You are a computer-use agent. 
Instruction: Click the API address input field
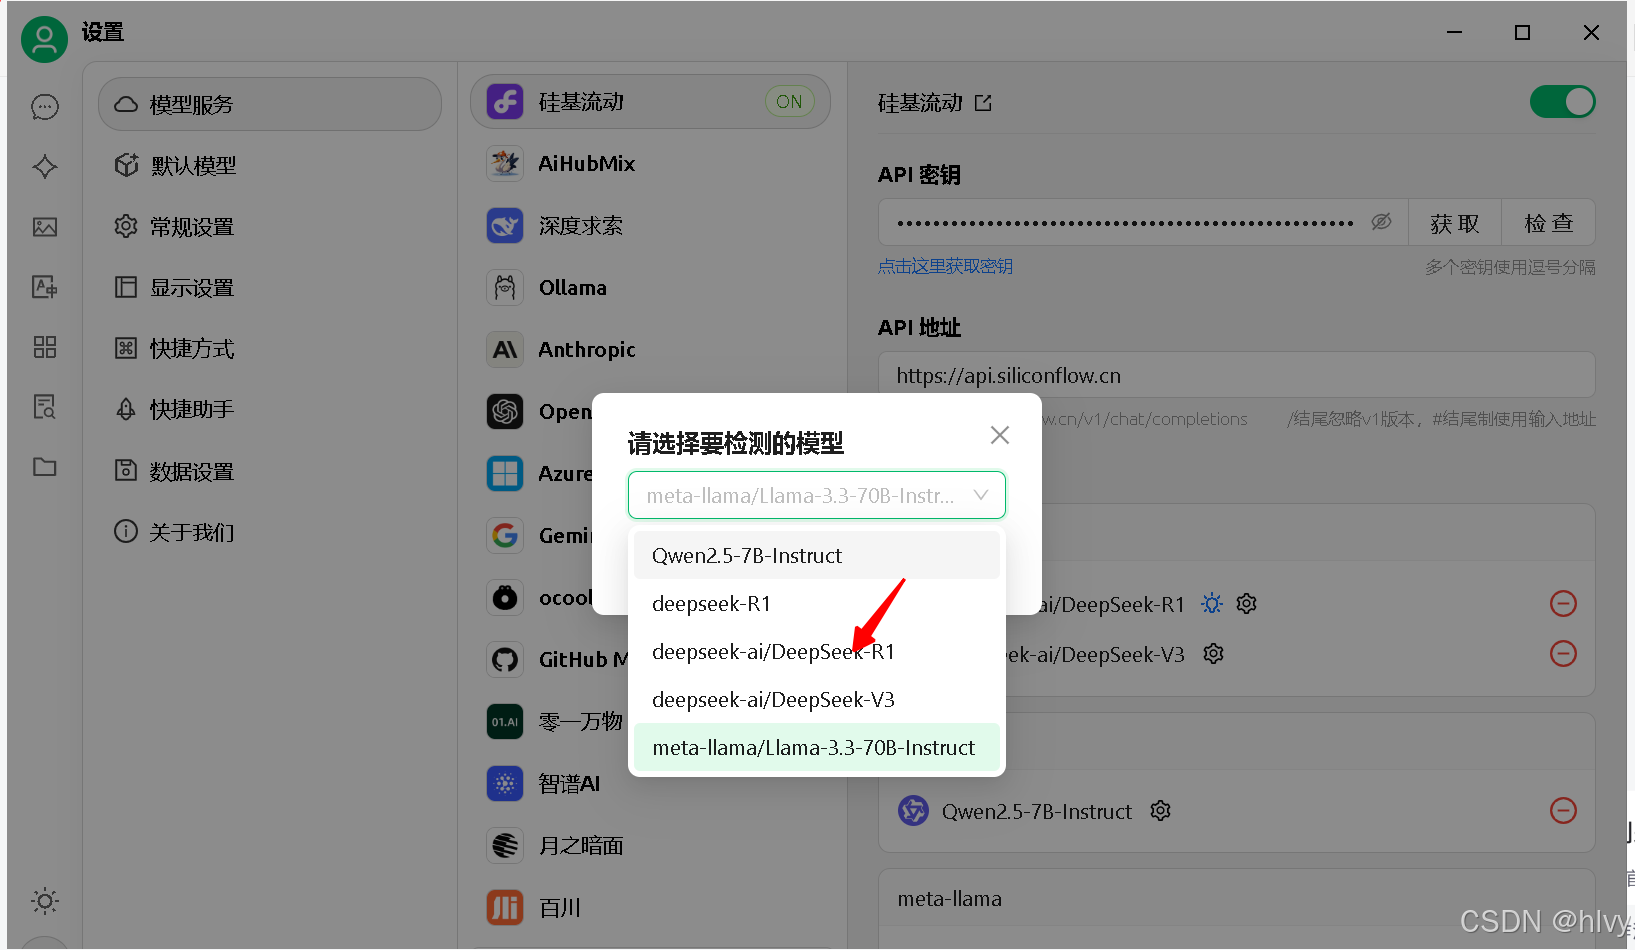pyautogui.click(x=1237, y=376)
